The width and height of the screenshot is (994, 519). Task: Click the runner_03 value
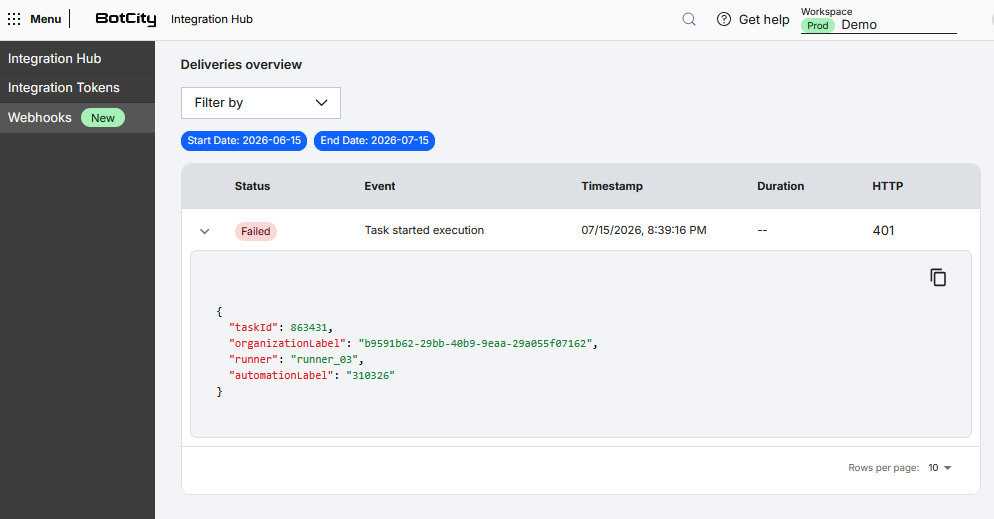pos(325,359)
